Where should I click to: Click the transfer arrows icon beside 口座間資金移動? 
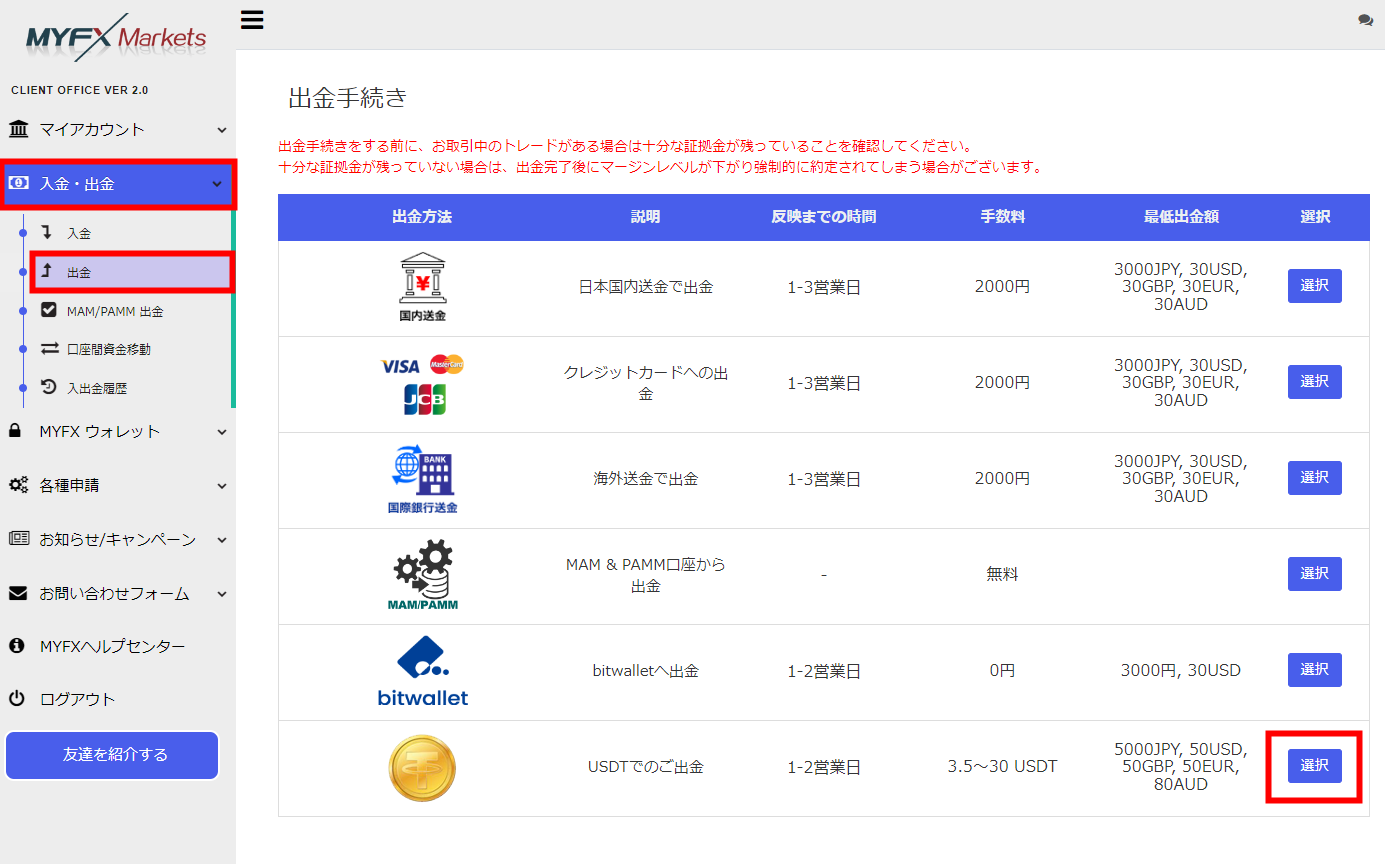(50, 349)
